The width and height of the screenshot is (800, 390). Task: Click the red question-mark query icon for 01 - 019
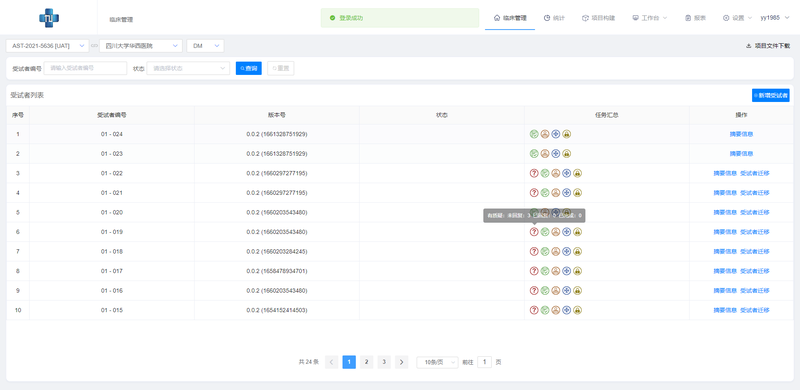coord(534,232)
